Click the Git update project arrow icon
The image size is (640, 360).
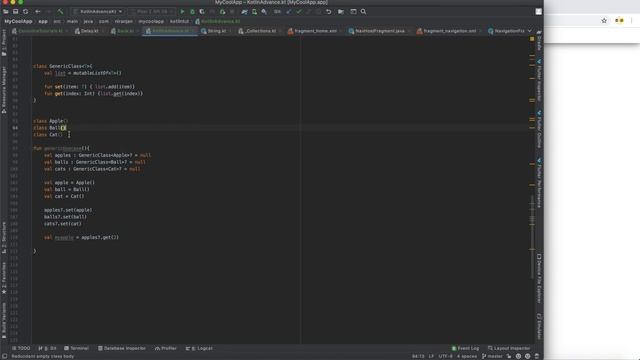289,12
